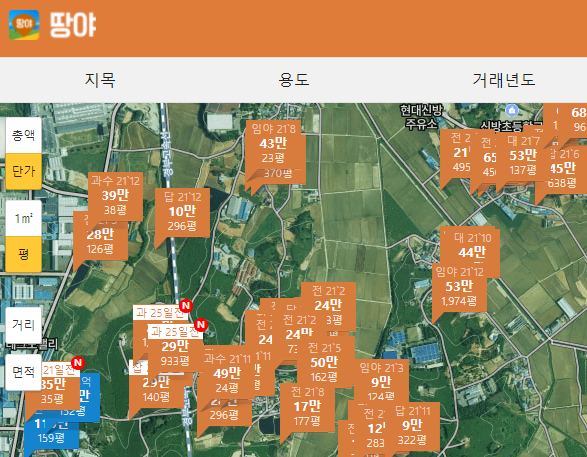The height and width of the screenshot is (457, 587).
Task: Activate the 거리 measurement tool
Action: 24,325
